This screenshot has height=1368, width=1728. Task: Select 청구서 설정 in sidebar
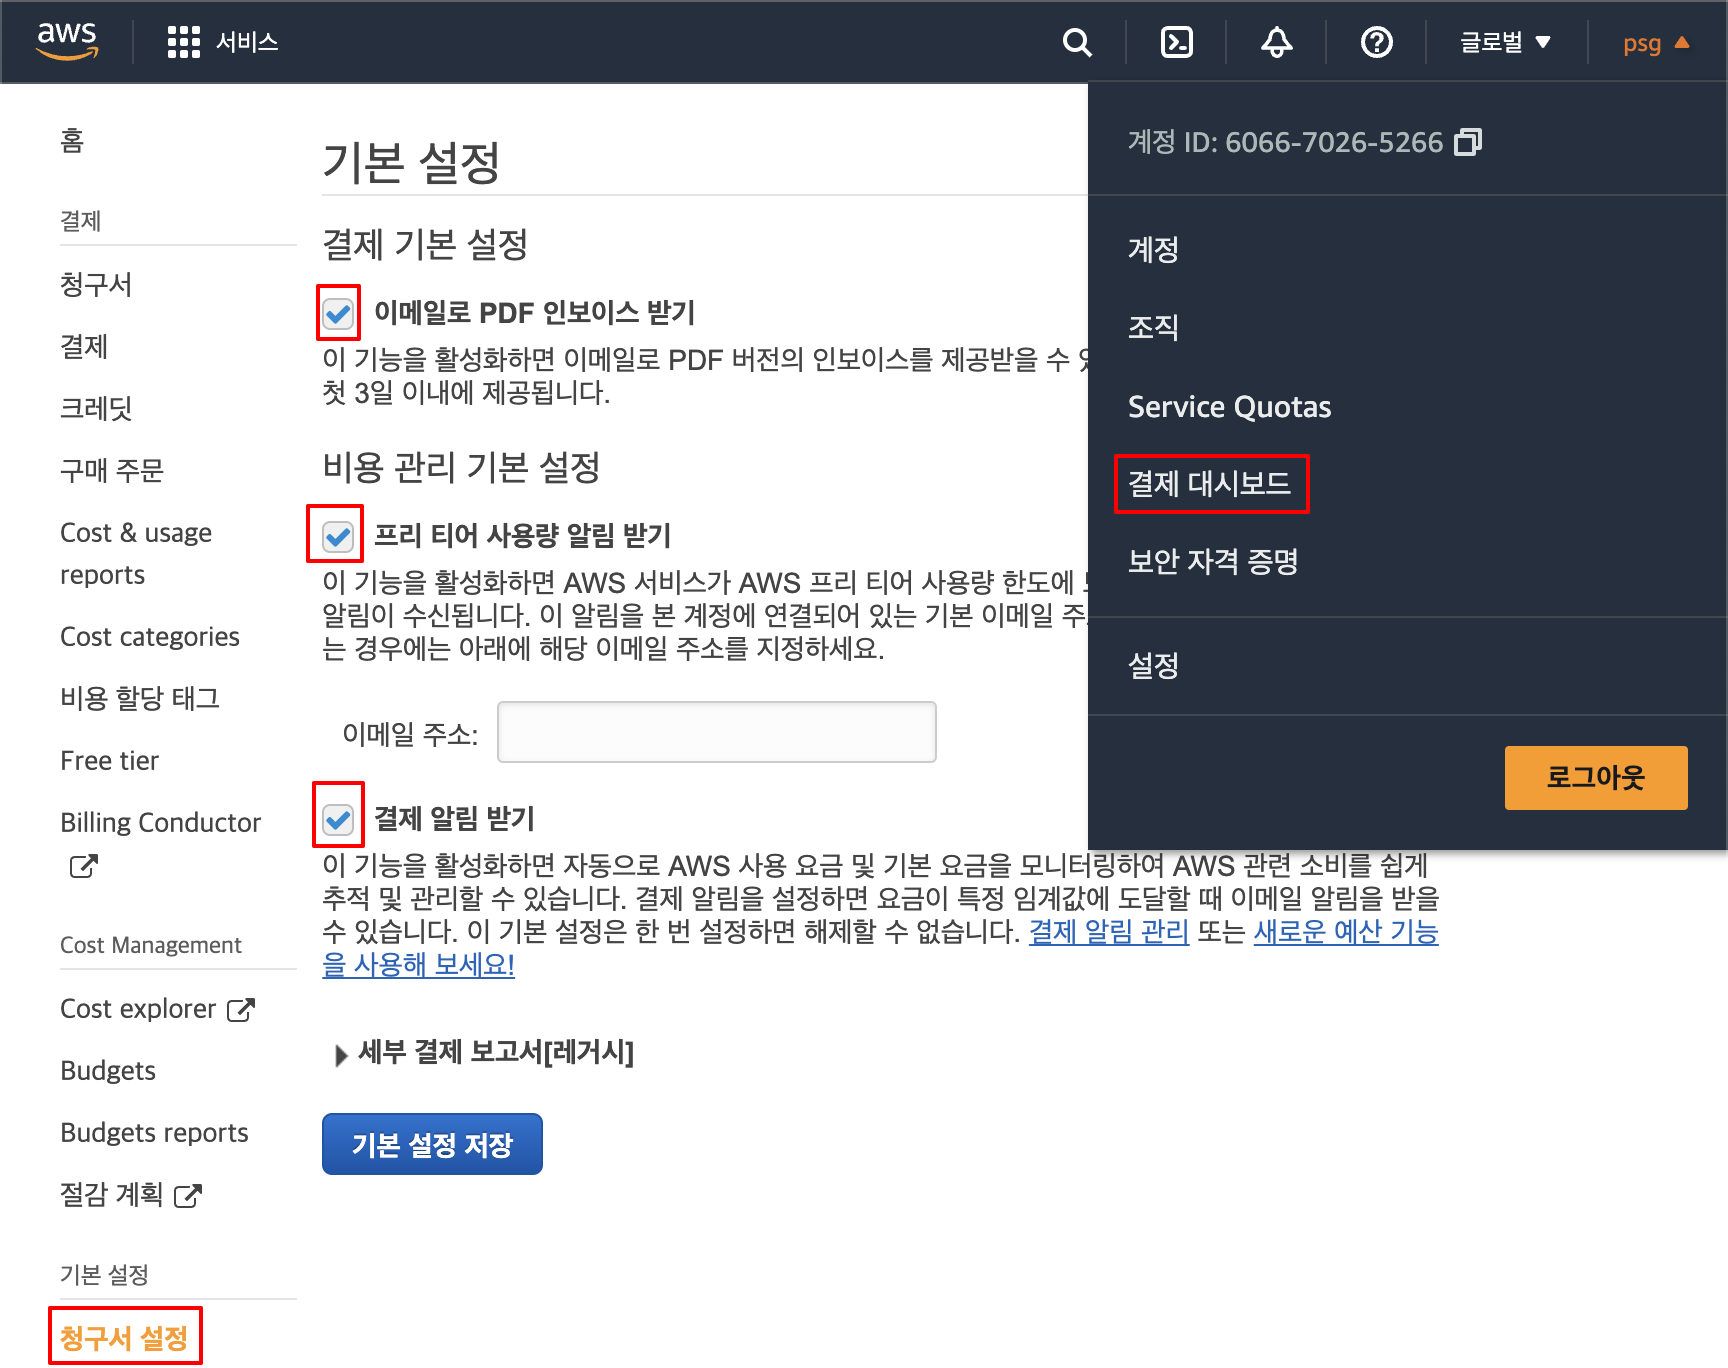pyautogui.click(x=124, y=1338)
